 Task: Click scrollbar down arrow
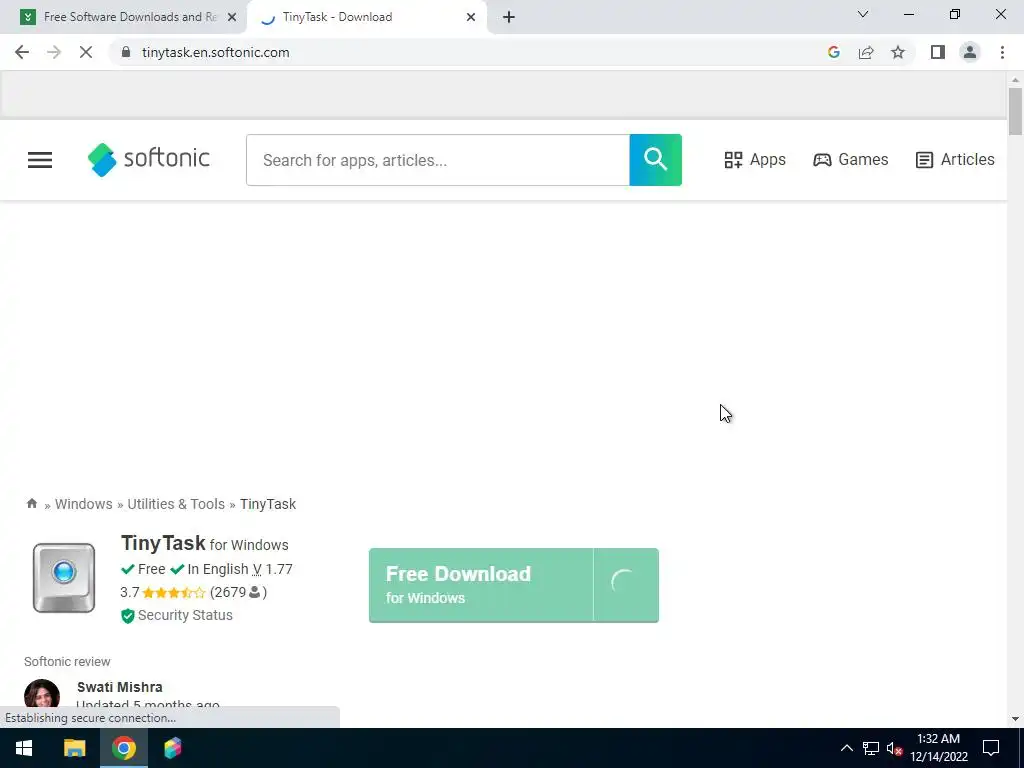(1015, 719)
